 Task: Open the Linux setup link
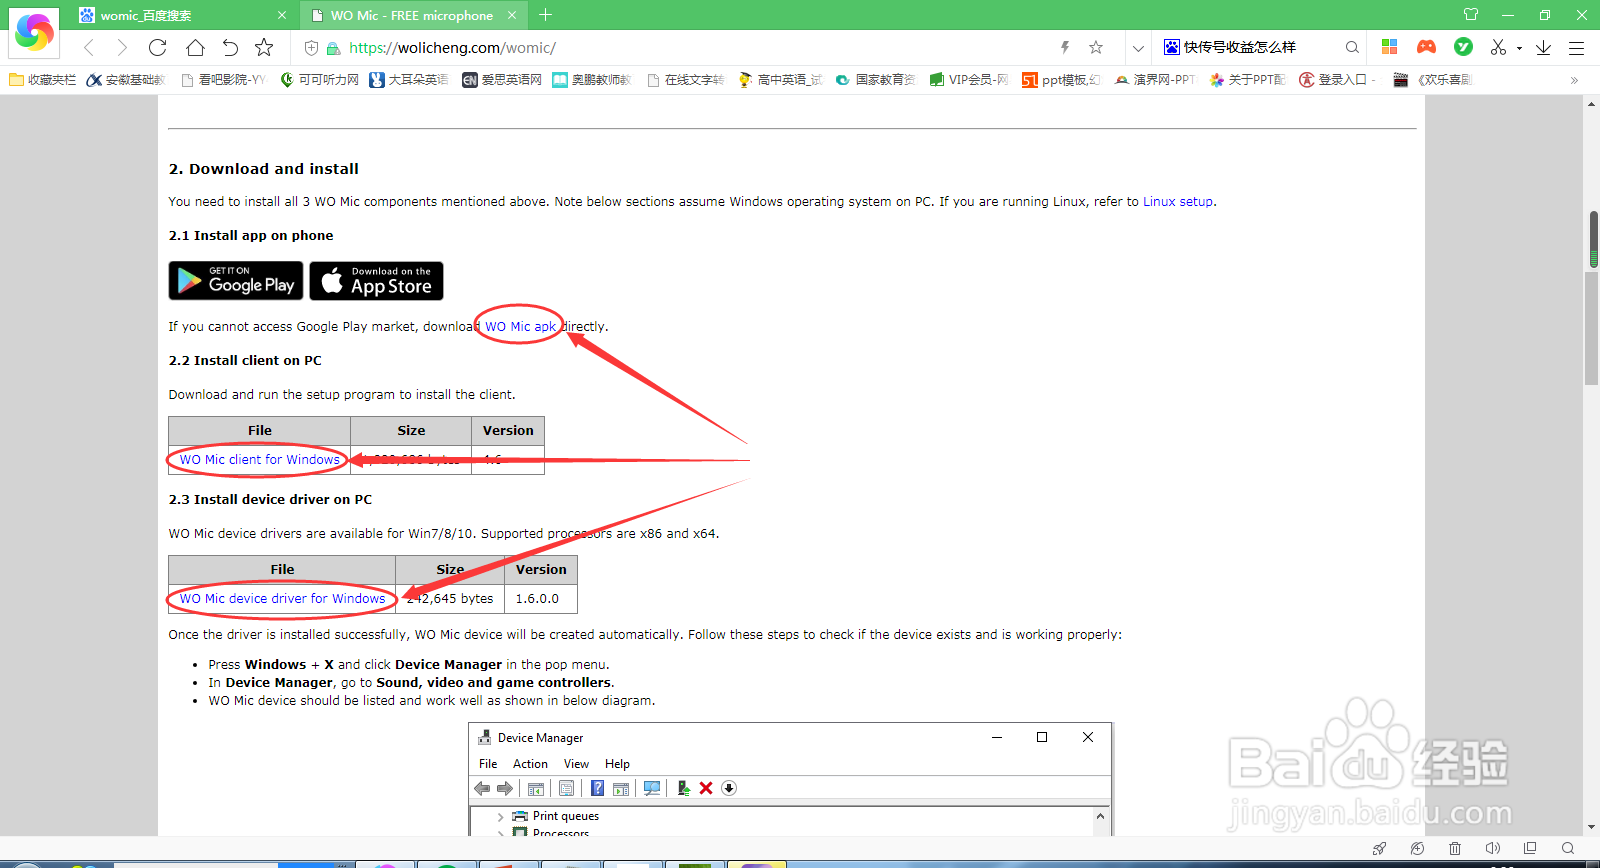[x=1178, y=201]
